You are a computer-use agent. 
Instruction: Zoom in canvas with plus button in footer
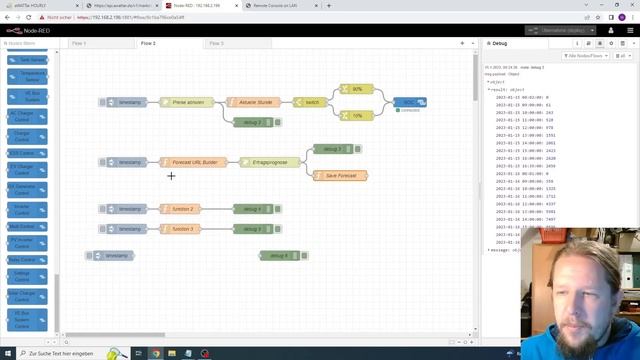click(x=472, y=342)
